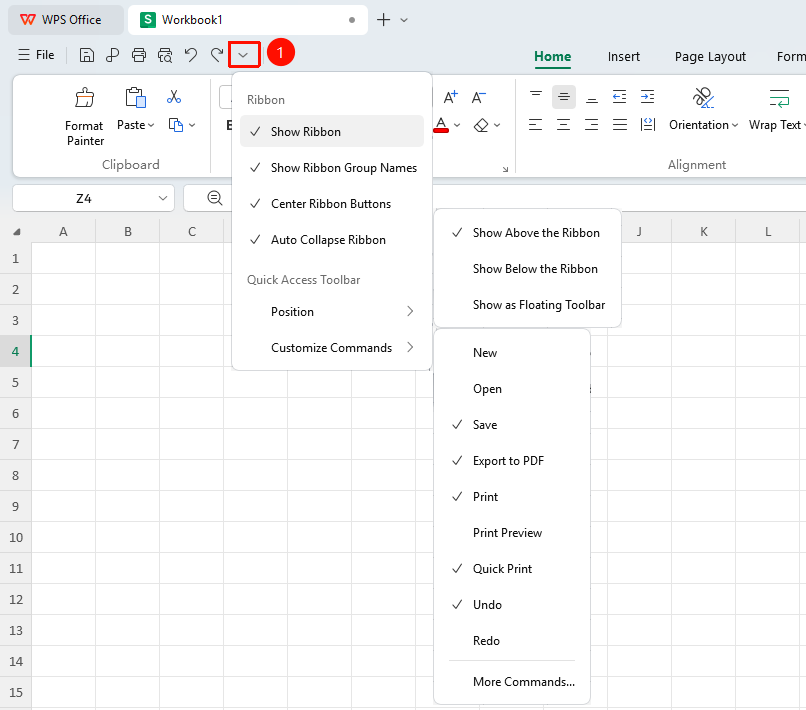The image size is (806, 710).
Task: Click the Increase Indent icon
Action: [647, 96]
